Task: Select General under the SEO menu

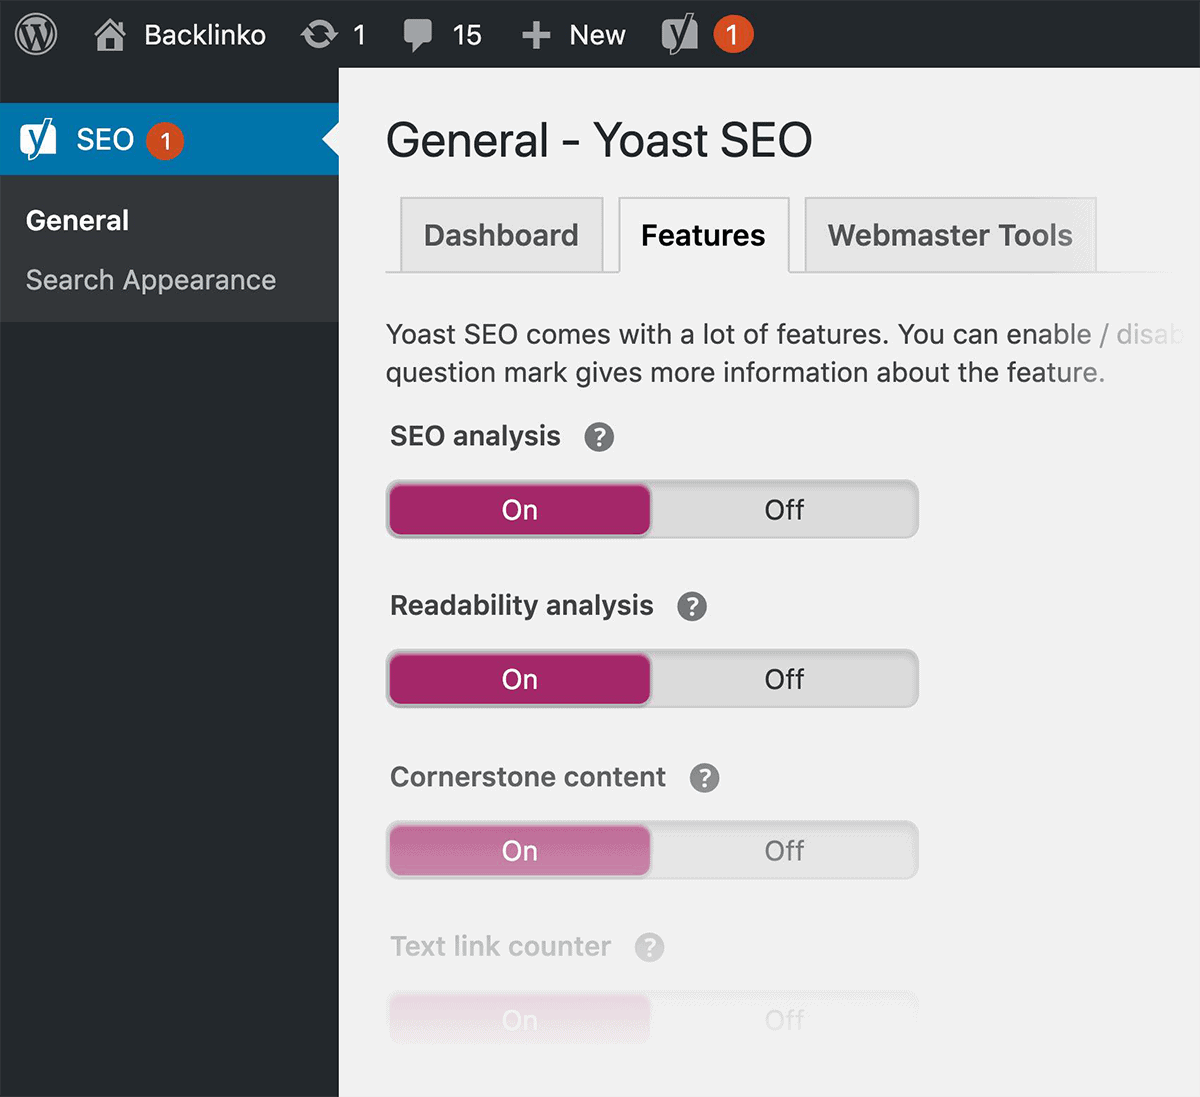Action: [x=77, y=221]
